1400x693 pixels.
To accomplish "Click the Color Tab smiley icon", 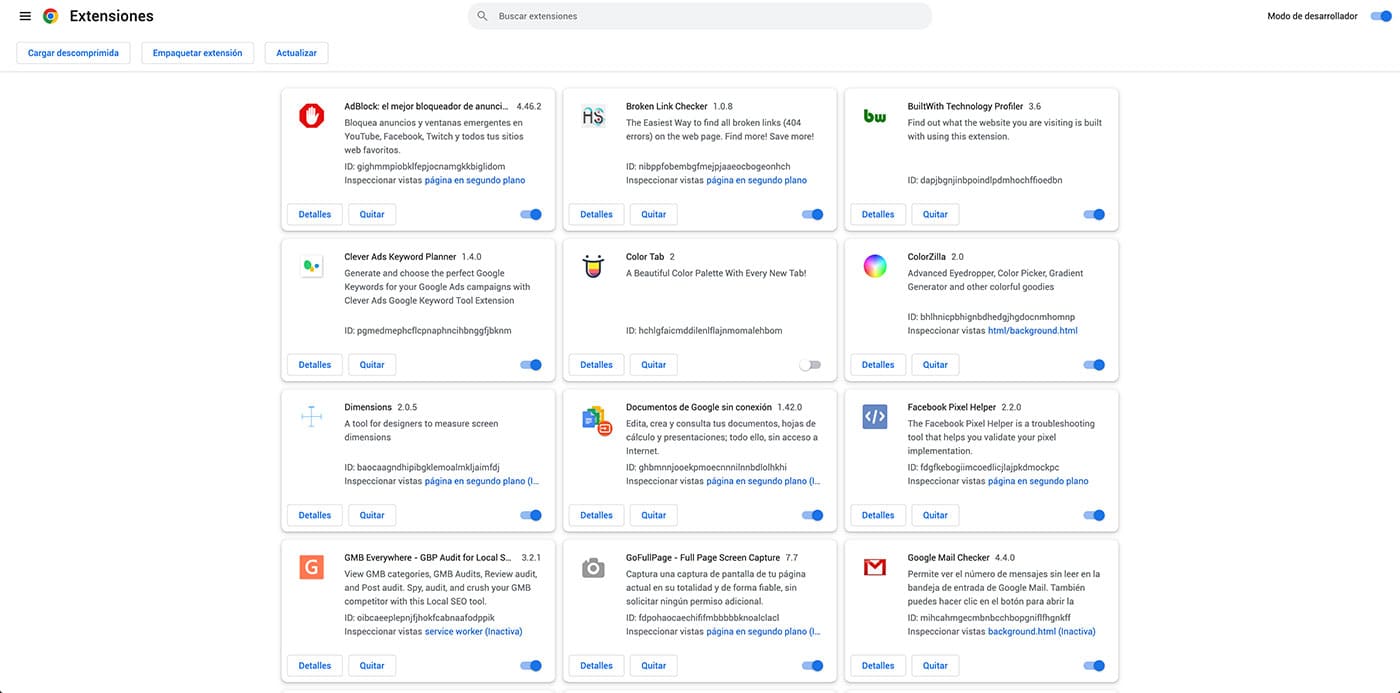I will 593,266.
